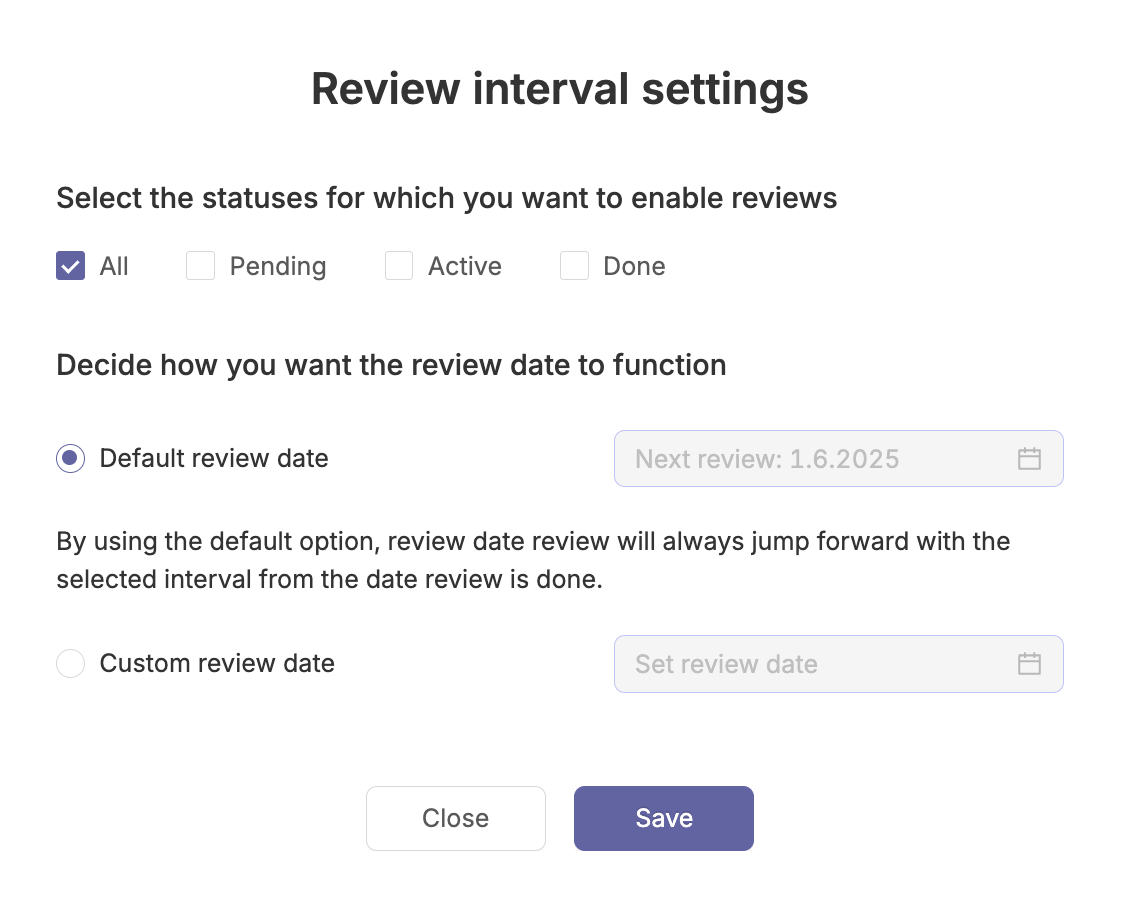Save the review interval settings
The image size is (1122, 908).
(x=663, y=819)
